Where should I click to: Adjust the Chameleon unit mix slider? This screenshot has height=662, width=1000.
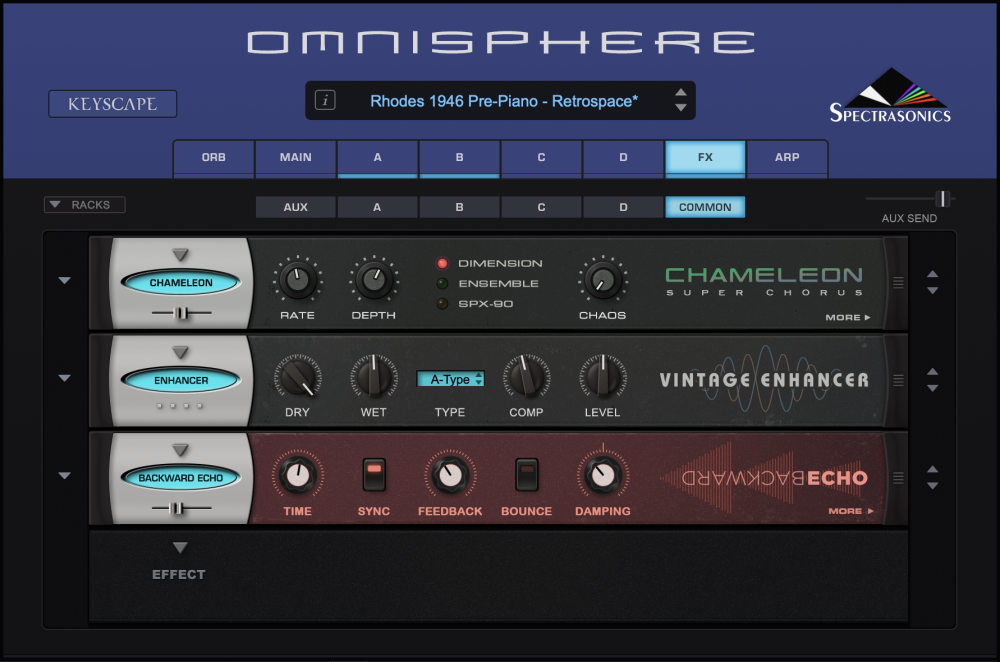tap(182, 313)
